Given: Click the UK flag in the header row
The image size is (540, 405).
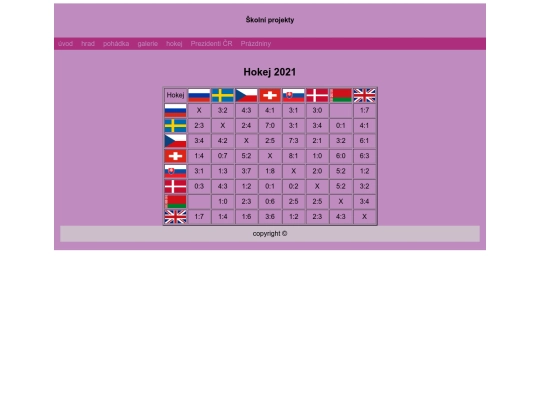Looking at the screenshot, I should pyautogui.click(x=364, y=95).
